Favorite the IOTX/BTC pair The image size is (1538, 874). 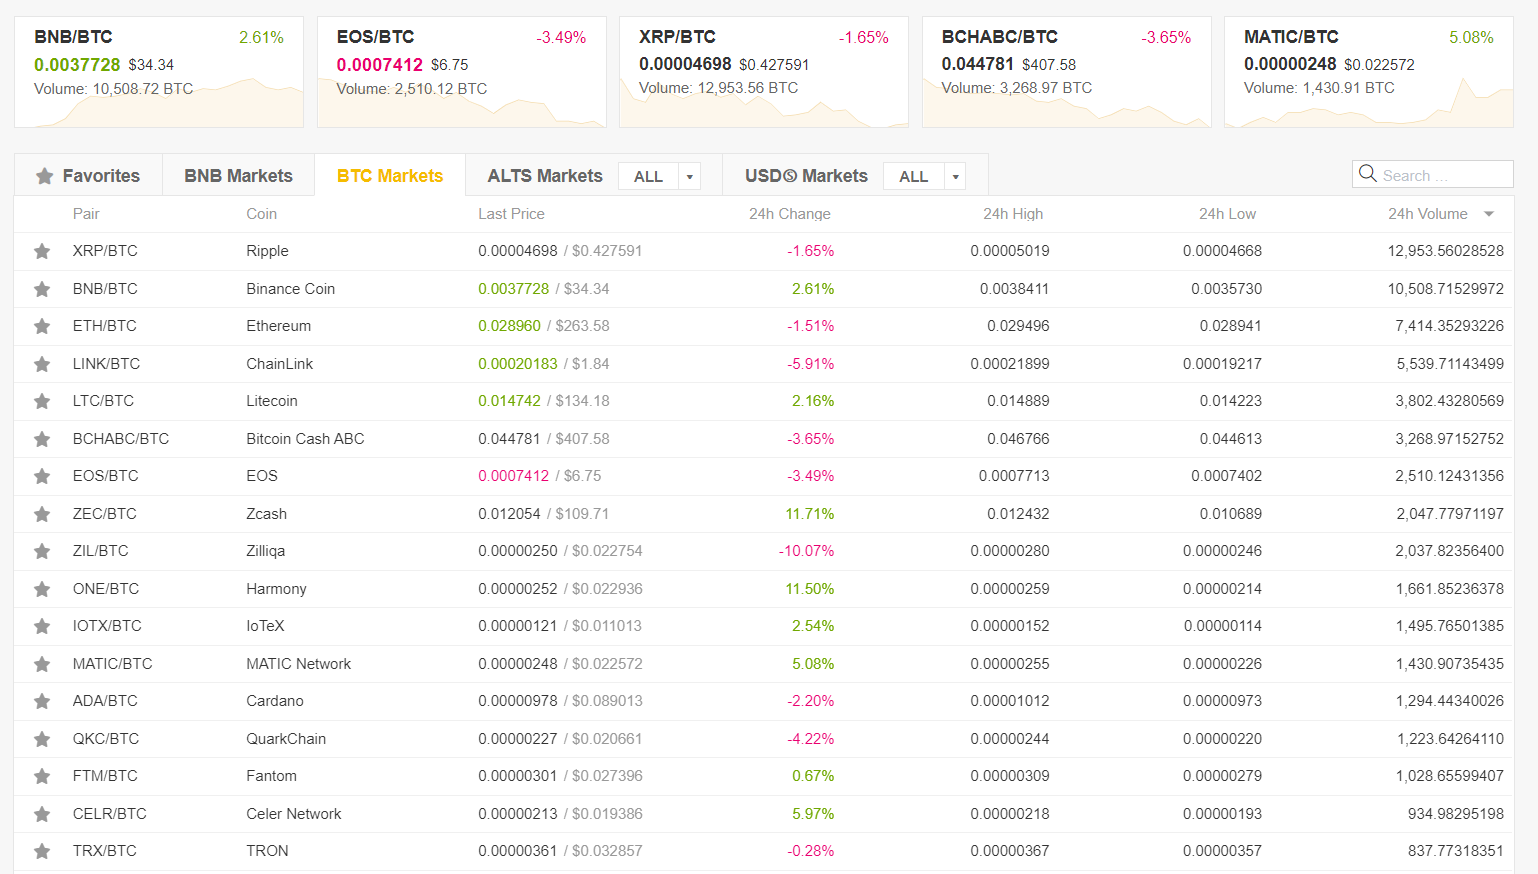42,627
